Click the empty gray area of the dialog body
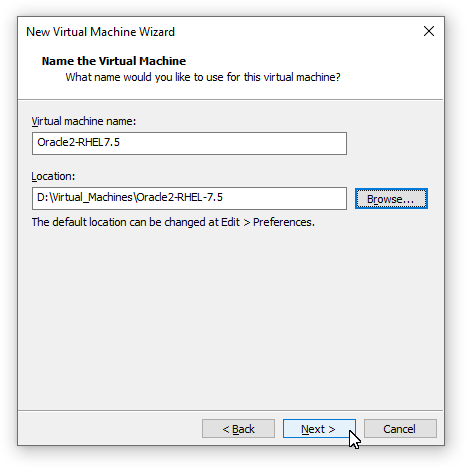Screen dimensions: 466x468 click(230, 317)
